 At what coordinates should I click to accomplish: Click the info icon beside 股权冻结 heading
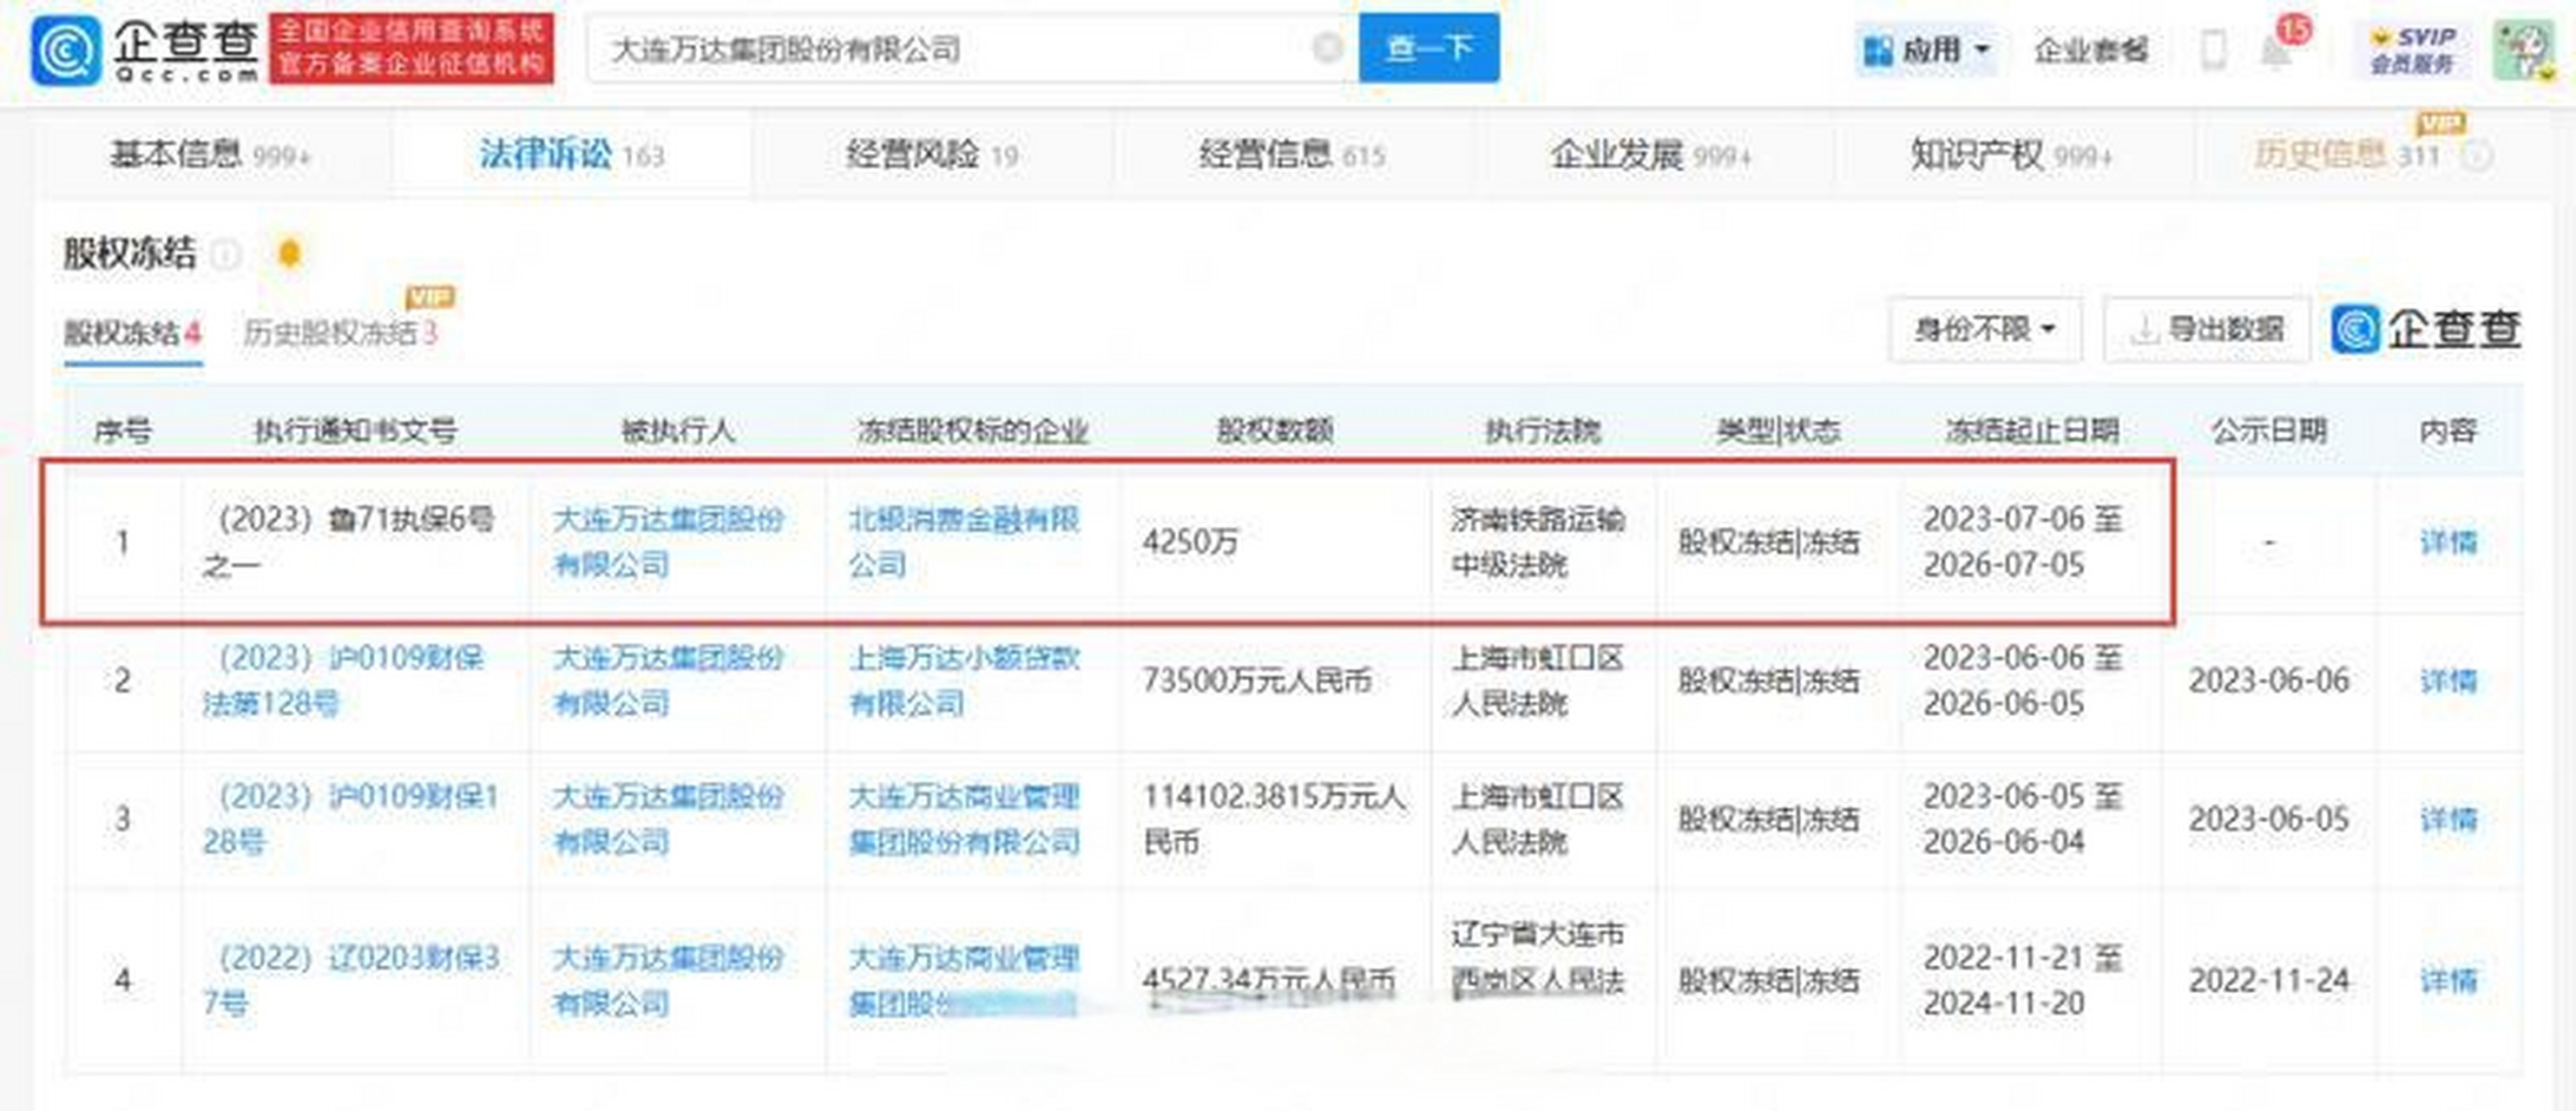[227, 255]
